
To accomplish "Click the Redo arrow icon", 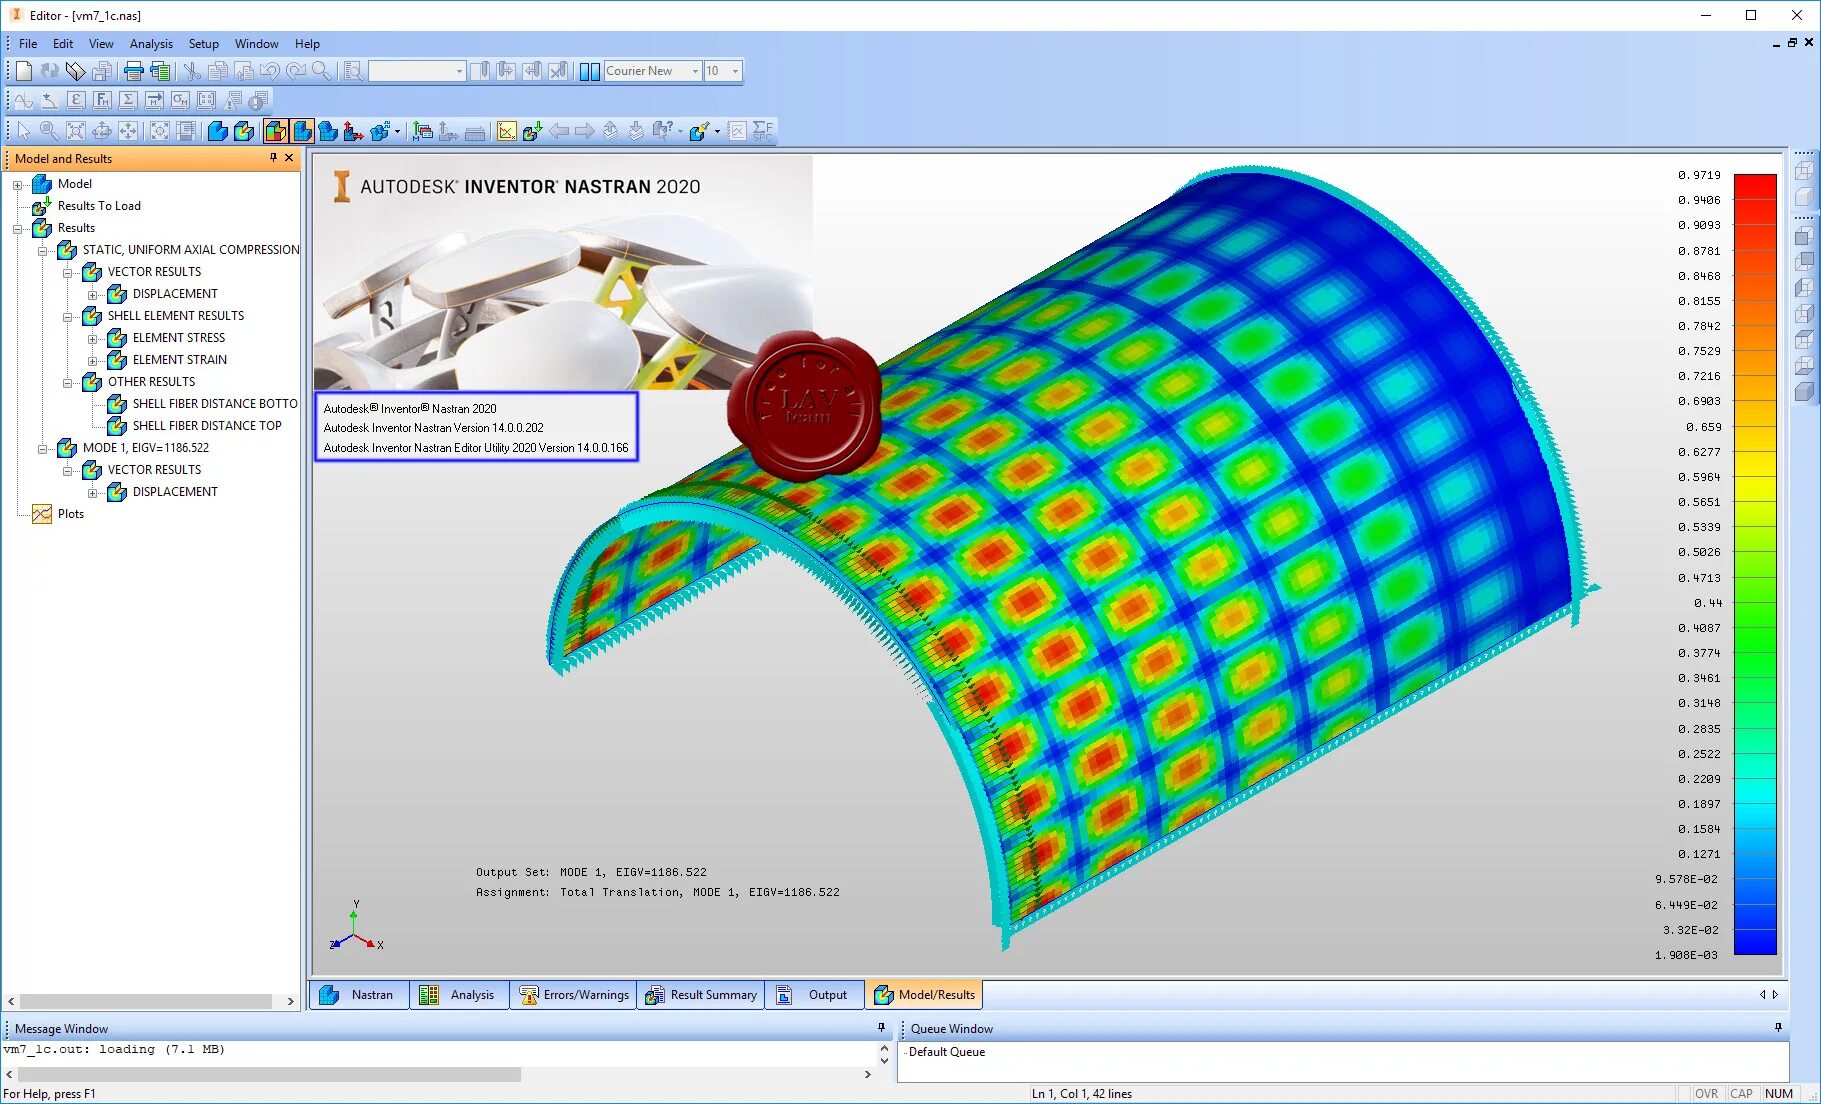I will (295, 71).
